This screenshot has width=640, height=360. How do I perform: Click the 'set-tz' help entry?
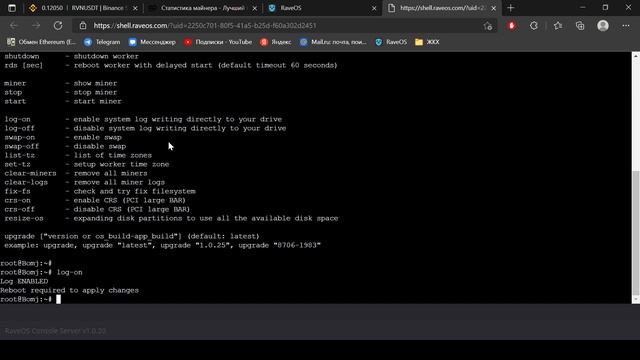[x=18, y=164]
